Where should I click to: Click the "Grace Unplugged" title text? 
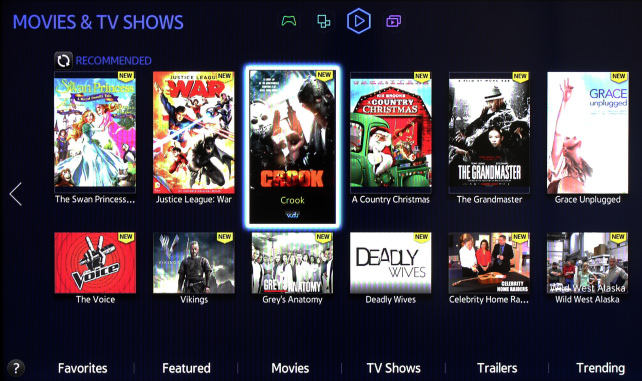point(588,199)
